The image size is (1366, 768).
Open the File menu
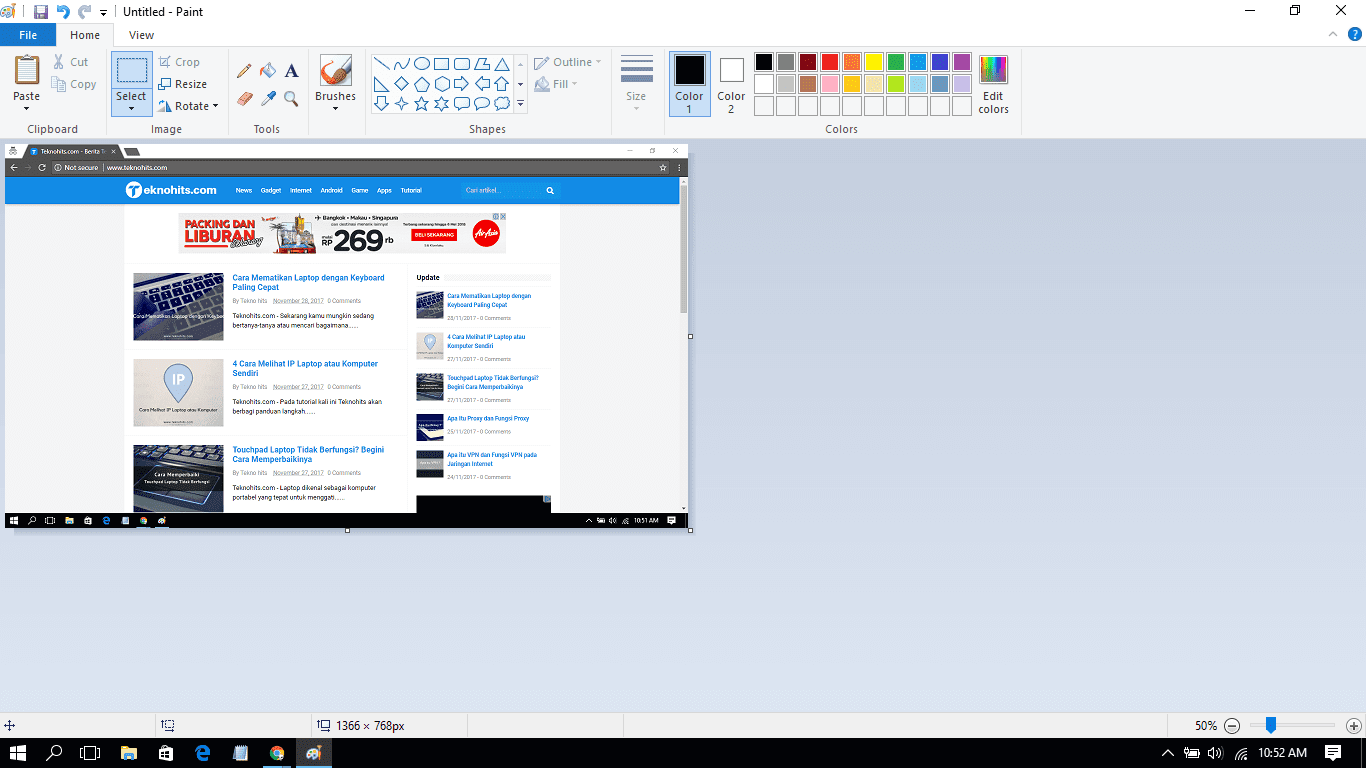click(28, 34)
